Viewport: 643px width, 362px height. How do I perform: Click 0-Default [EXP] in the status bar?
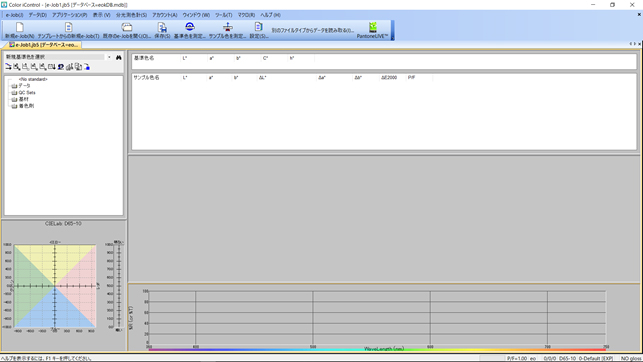[596, 358]
